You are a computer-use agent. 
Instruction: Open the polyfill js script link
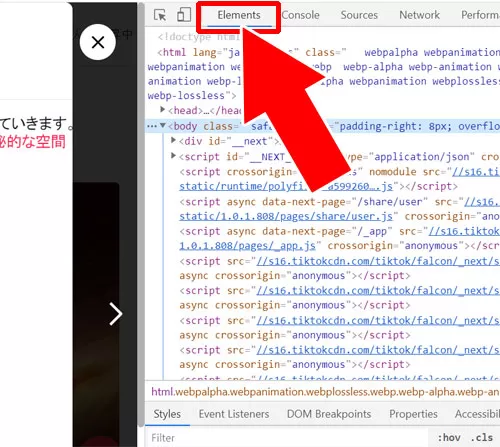coord(286,186)
